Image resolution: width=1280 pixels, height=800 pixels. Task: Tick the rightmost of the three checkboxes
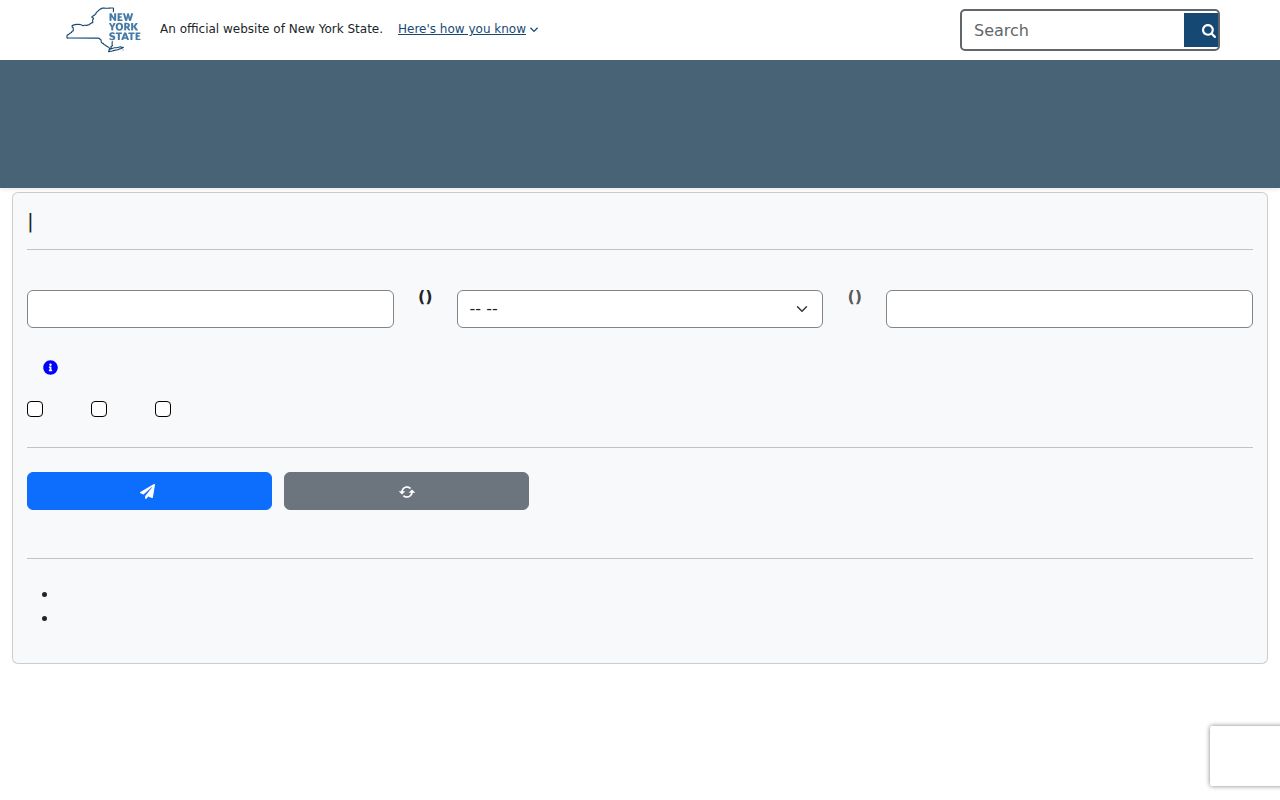point(163,409)
